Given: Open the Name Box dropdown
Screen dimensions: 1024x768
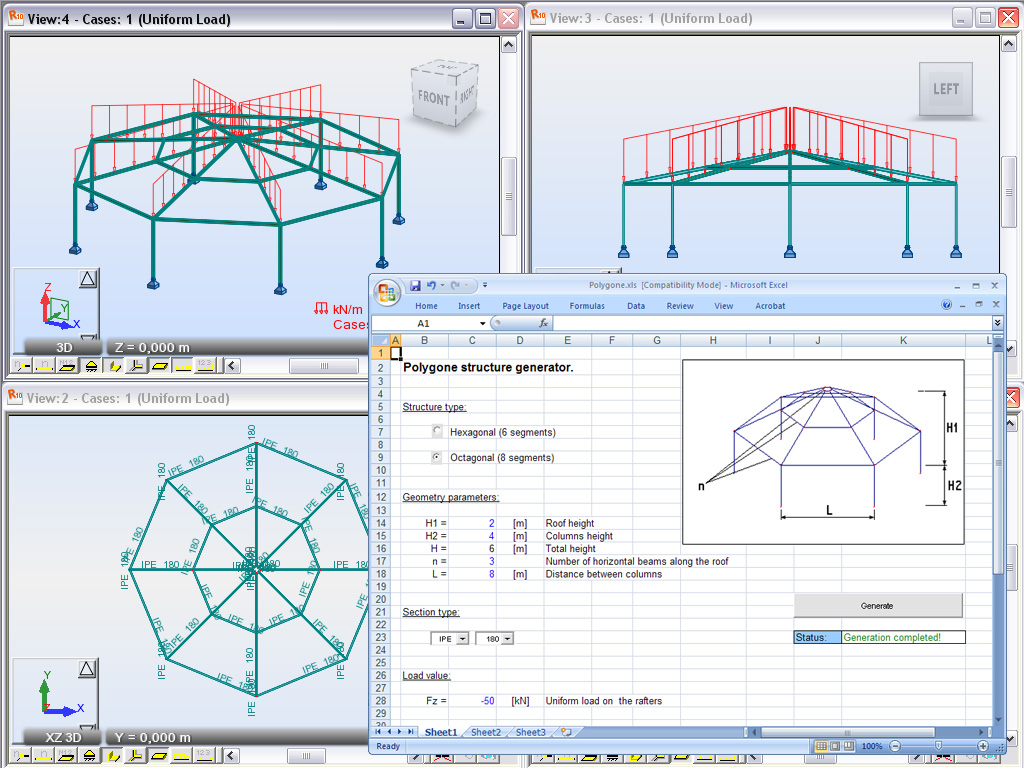Looking at the screenshot, I should [483, 323].
